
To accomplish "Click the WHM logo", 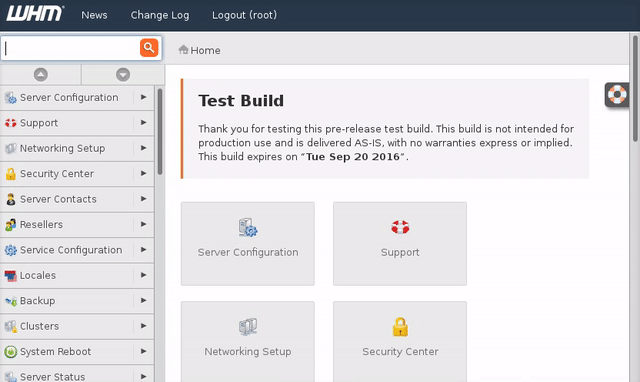I will pyautogui.click(x=35, y=14).
